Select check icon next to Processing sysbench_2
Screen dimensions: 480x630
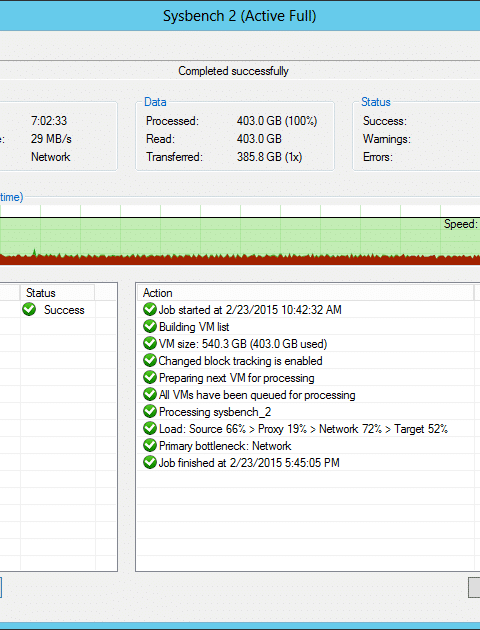pos(150,411)
